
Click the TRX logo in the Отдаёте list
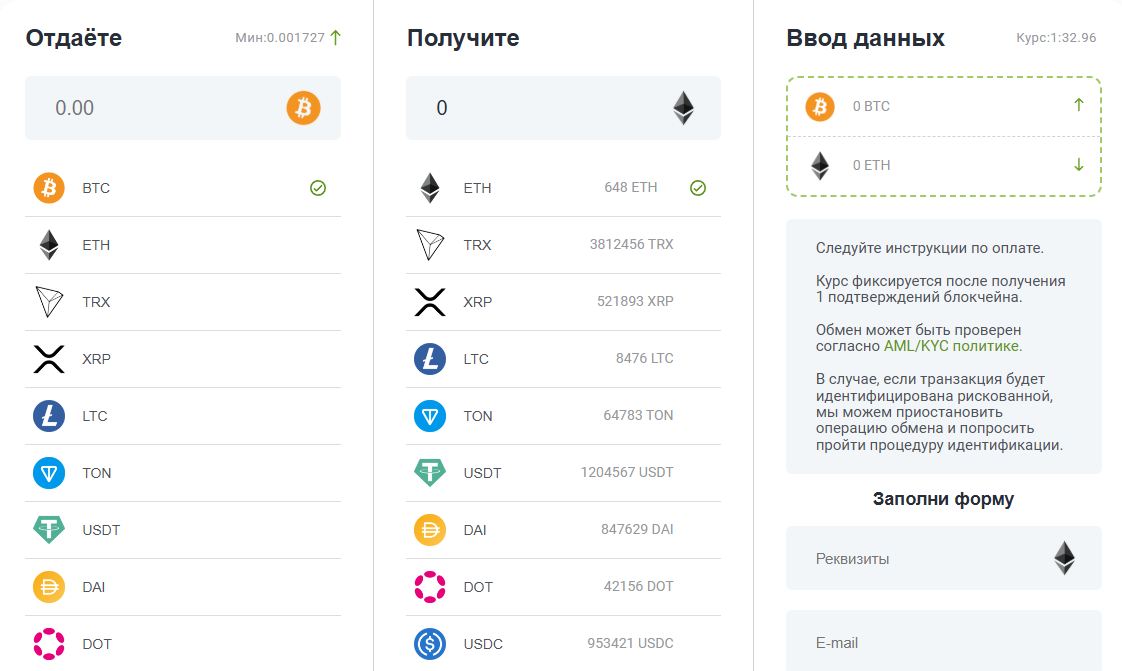coord(49,302)
